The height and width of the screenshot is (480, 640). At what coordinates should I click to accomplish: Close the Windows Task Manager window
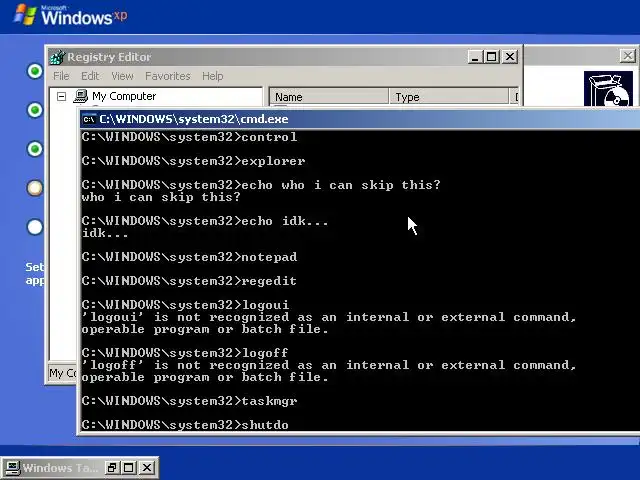click(x=147, y=468)
